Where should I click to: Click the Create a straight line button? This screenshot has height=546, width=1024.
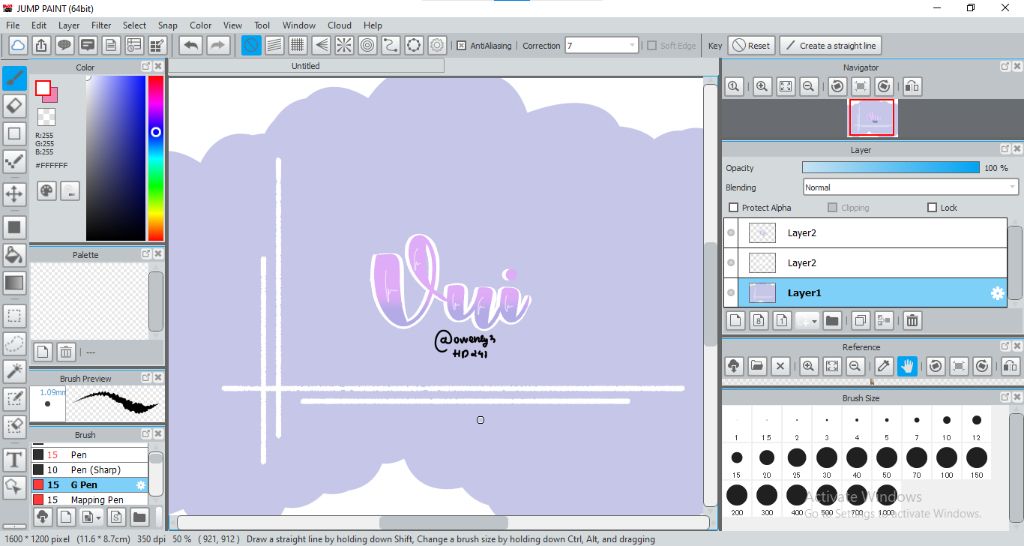click(x=830, y=46)
